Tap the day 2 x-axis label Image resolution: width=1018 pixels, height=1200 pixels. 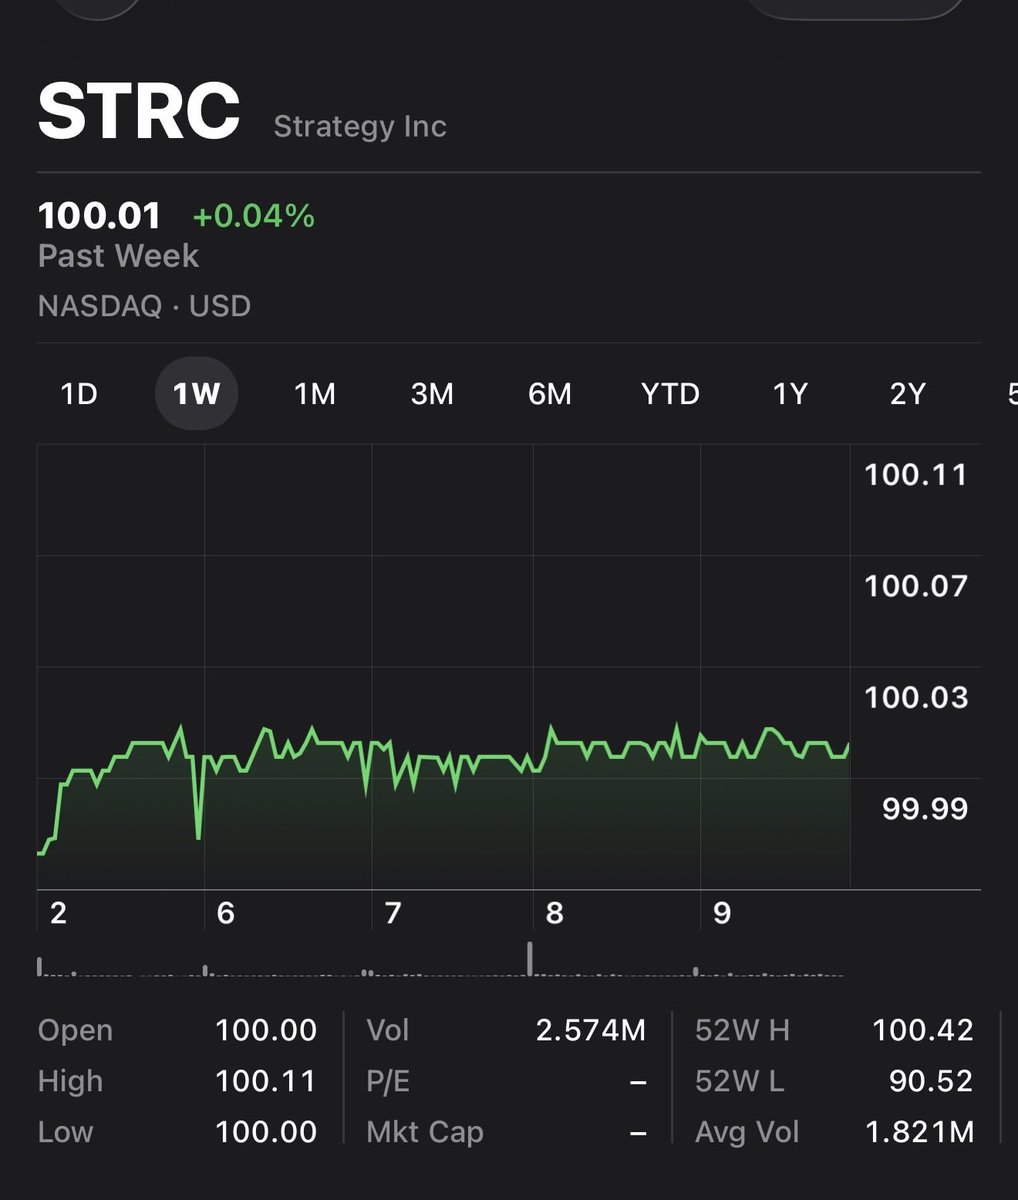click(58, 913)
